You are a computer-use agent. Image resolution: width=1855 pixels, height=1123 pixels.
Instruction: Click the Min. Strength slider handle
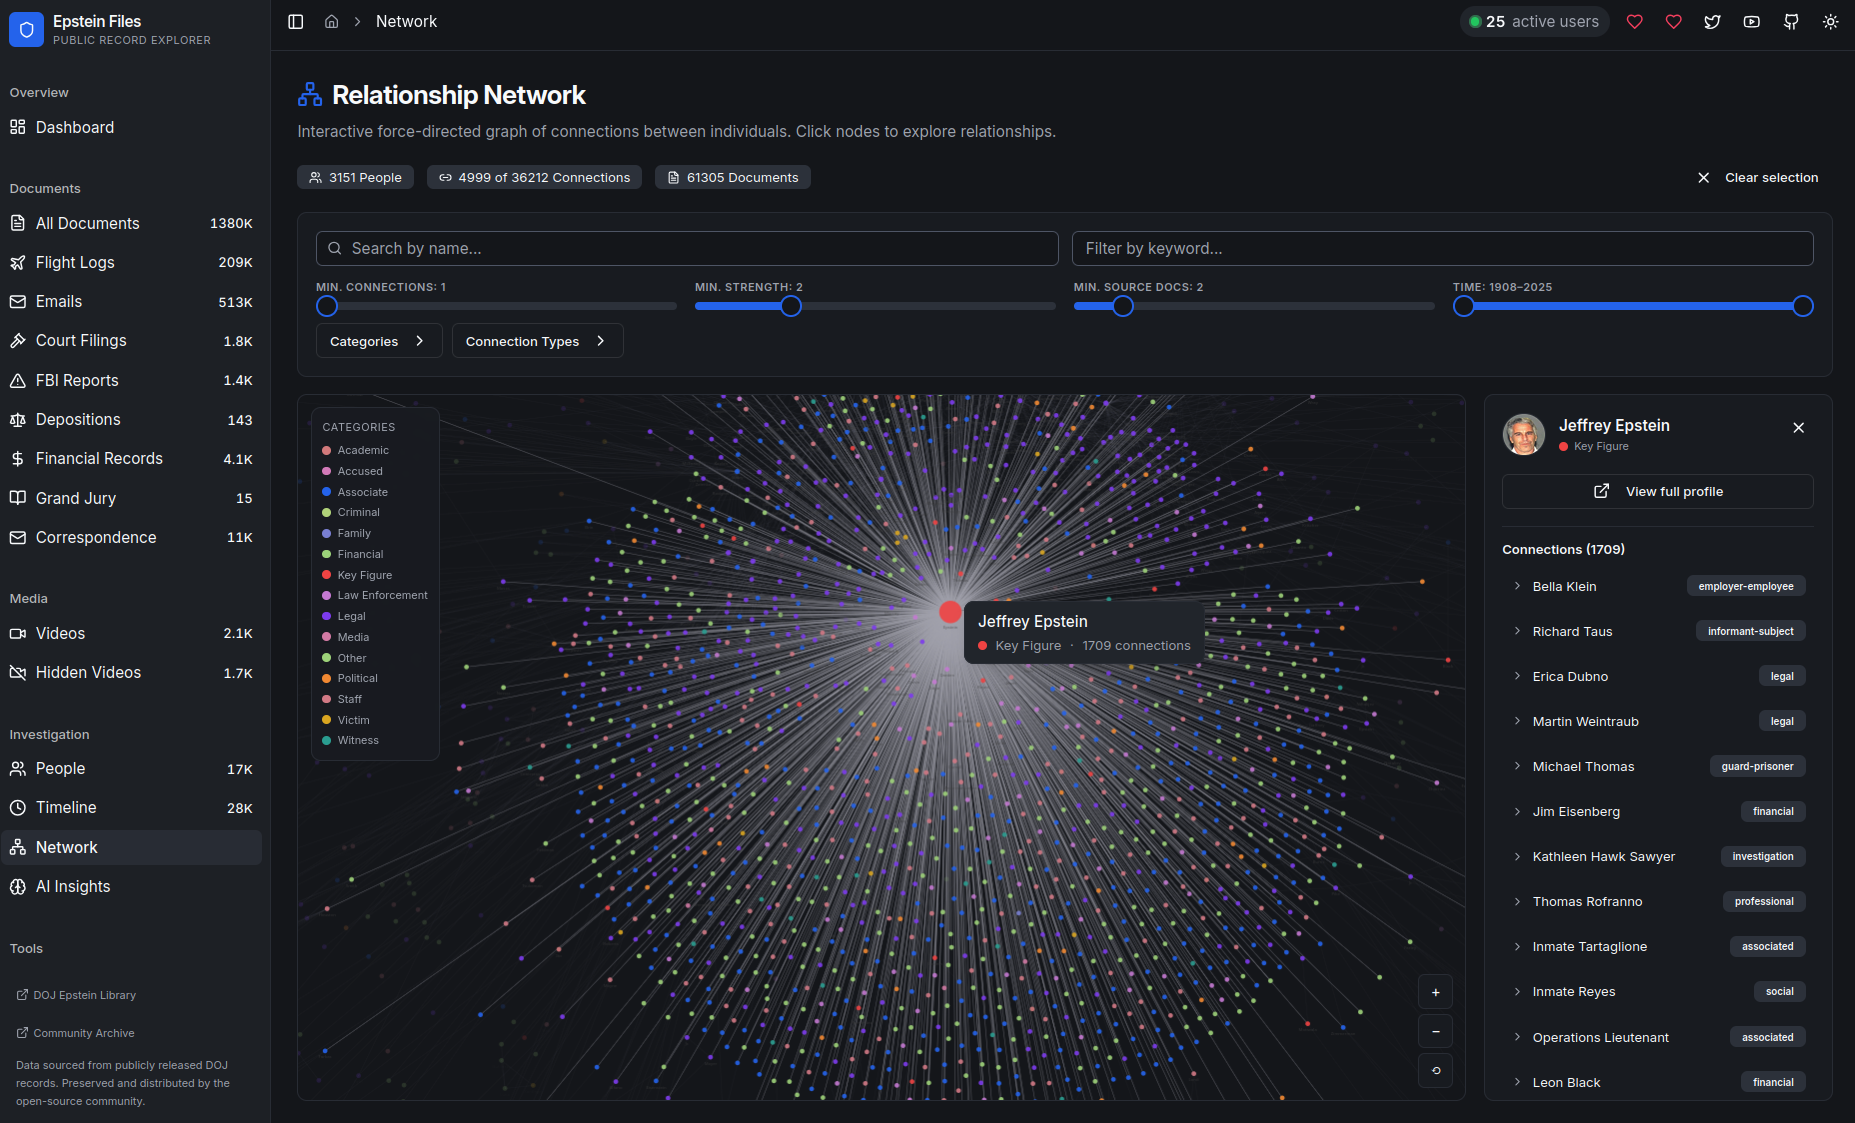790,306
